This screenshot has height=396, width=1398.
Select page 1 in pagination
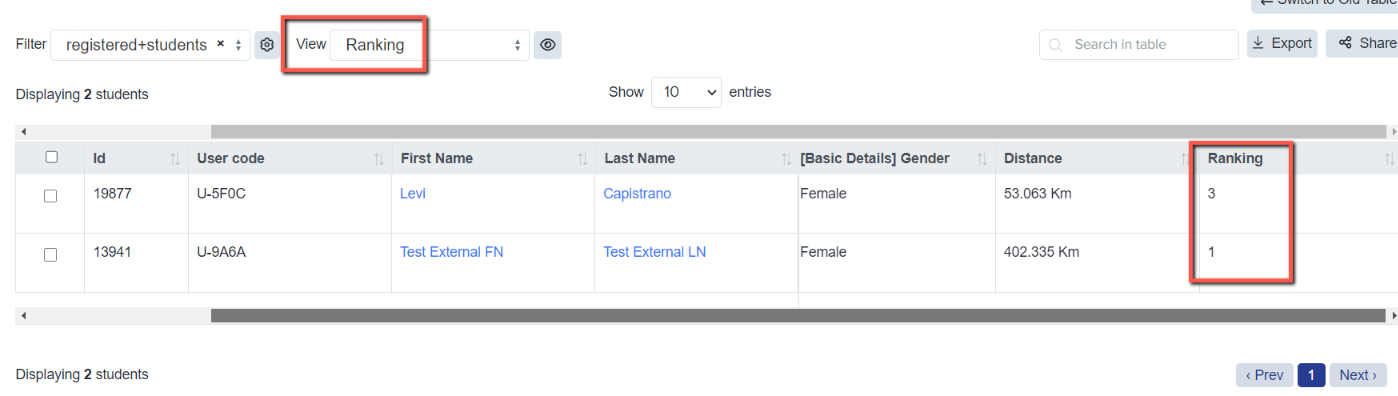(x=1311, y=375)
